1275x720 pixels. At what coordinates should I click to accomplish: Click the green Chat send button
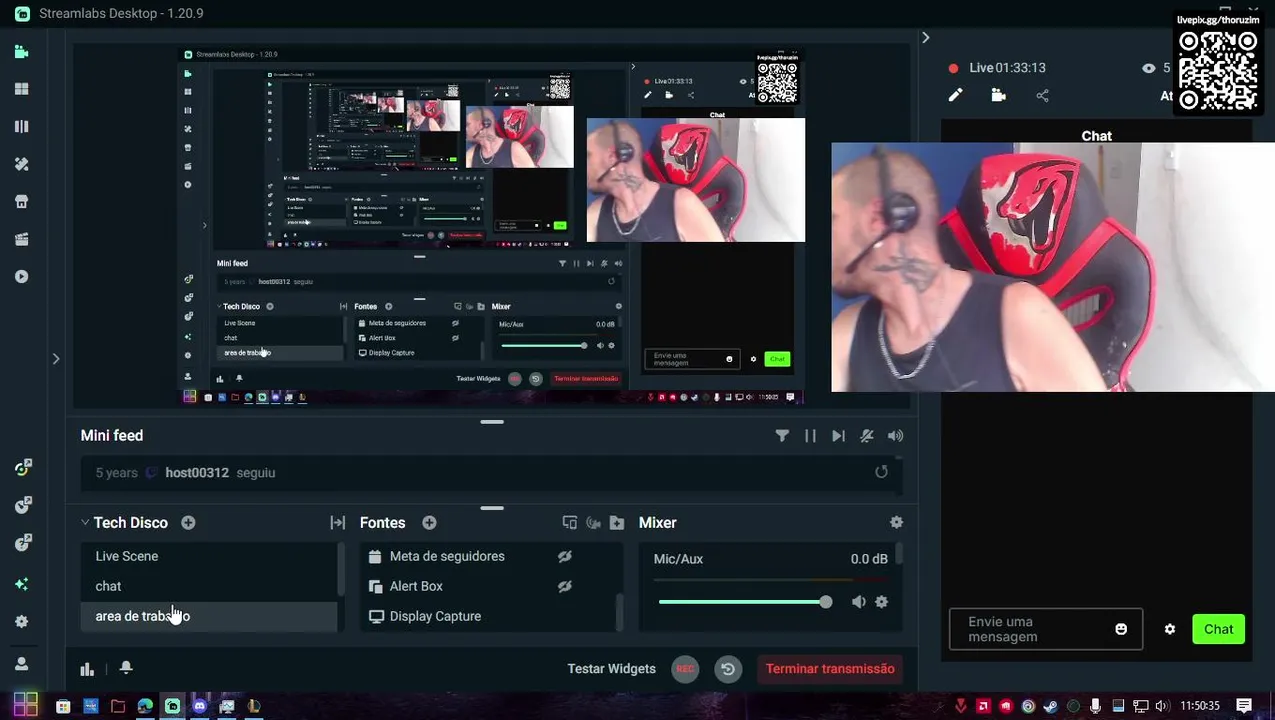point(1218,629)
